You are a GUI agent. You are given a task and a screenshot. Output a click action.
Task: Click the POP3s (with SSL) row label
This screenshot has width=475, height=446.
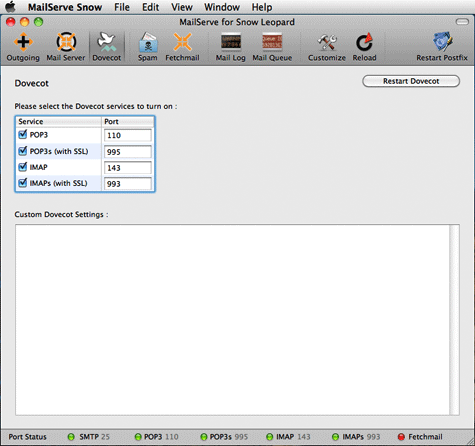(x=59, y=151)
